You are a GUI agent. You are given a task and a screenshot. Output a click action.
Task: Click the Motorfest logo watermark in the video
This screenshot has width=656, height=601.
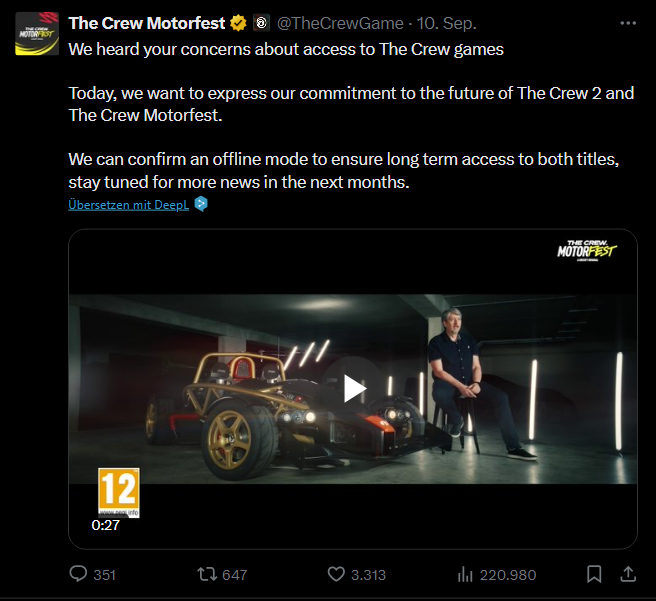[x=586, y=250]
